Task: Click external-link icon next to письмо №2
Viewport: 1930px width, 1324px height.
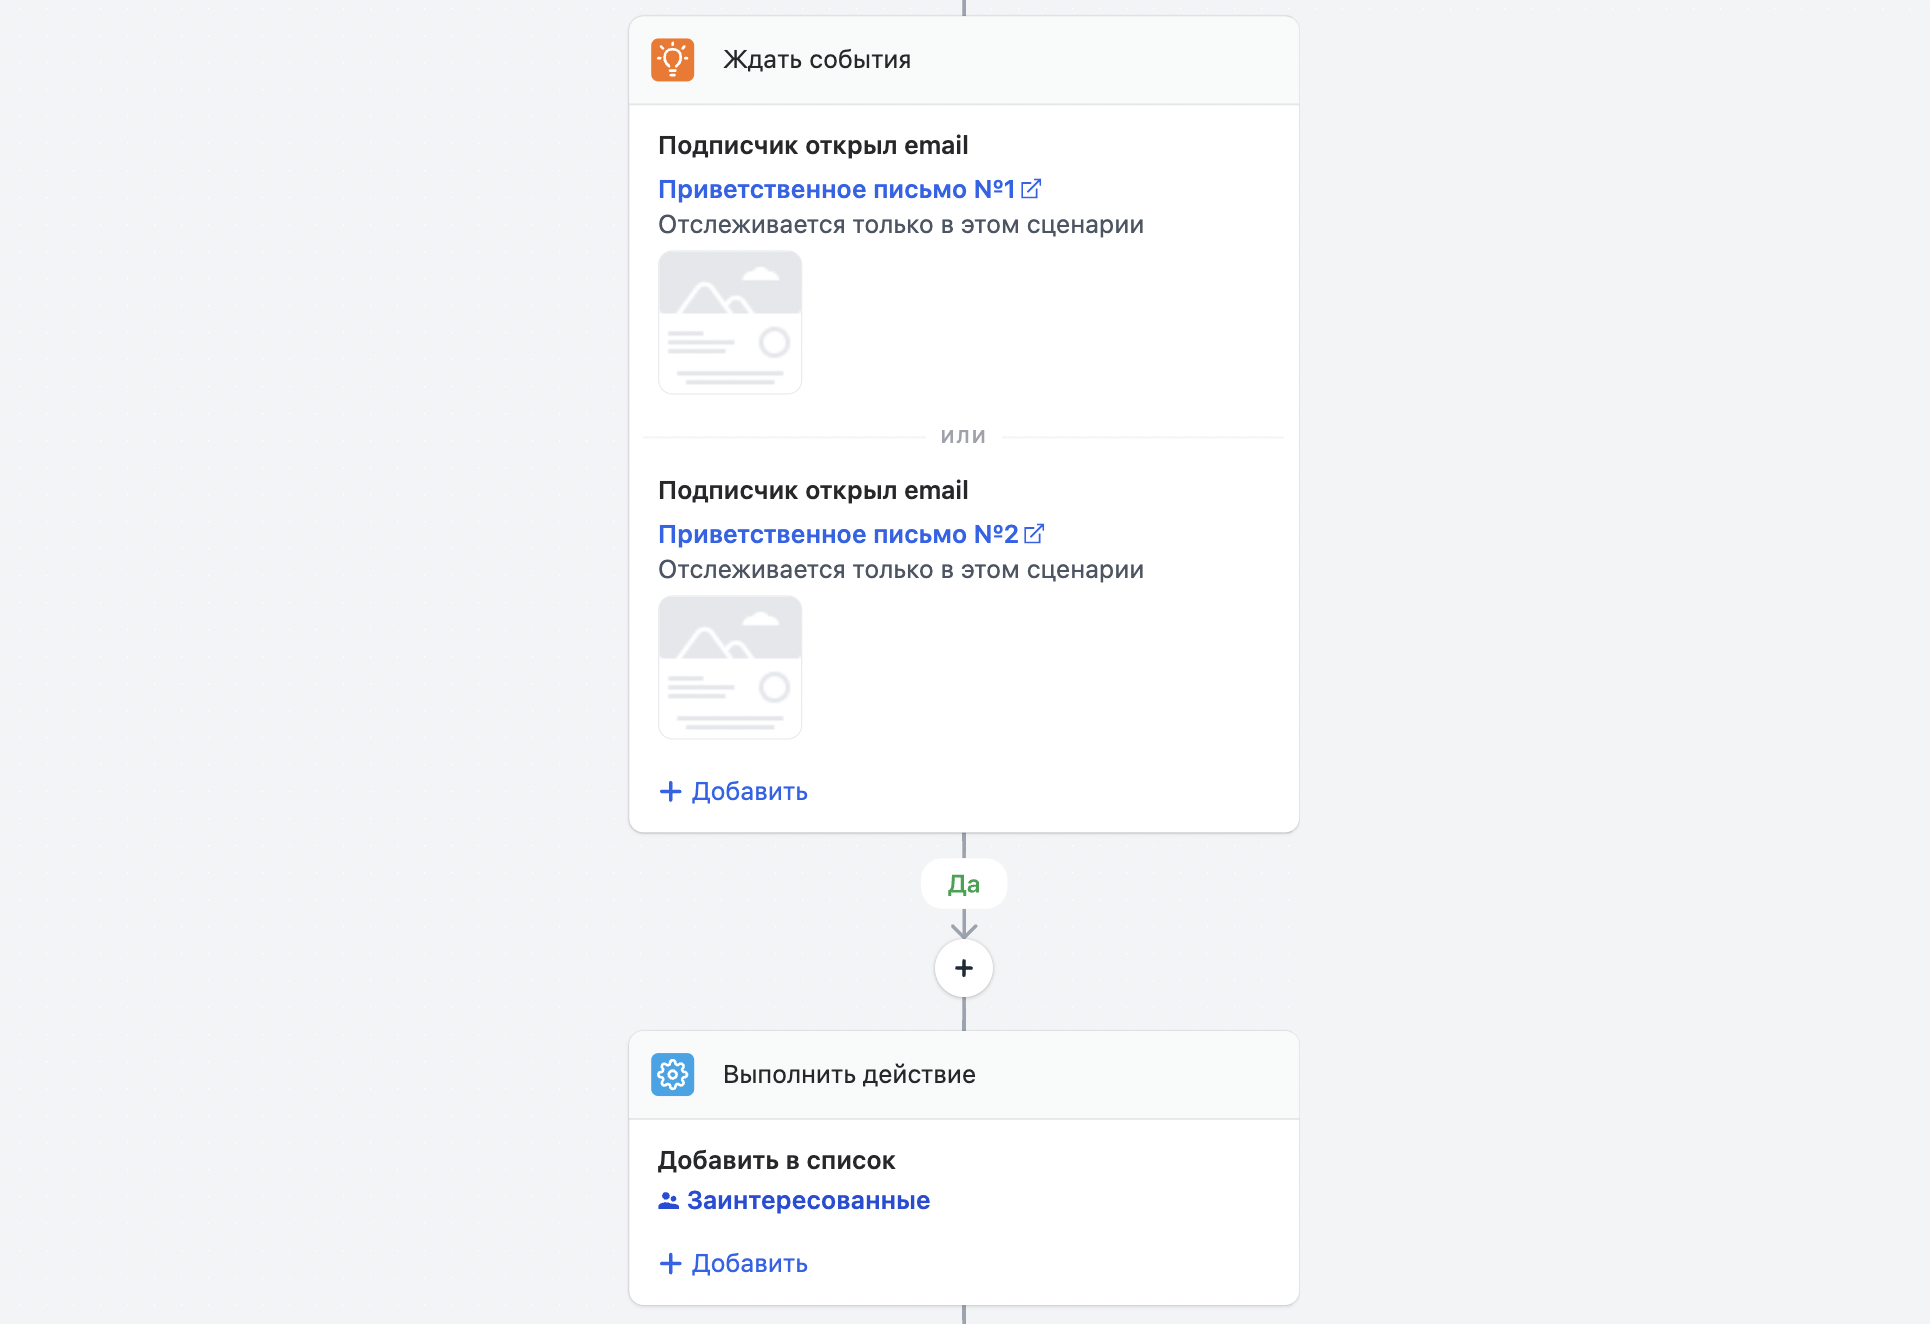Action: [x=1034, y=533]
